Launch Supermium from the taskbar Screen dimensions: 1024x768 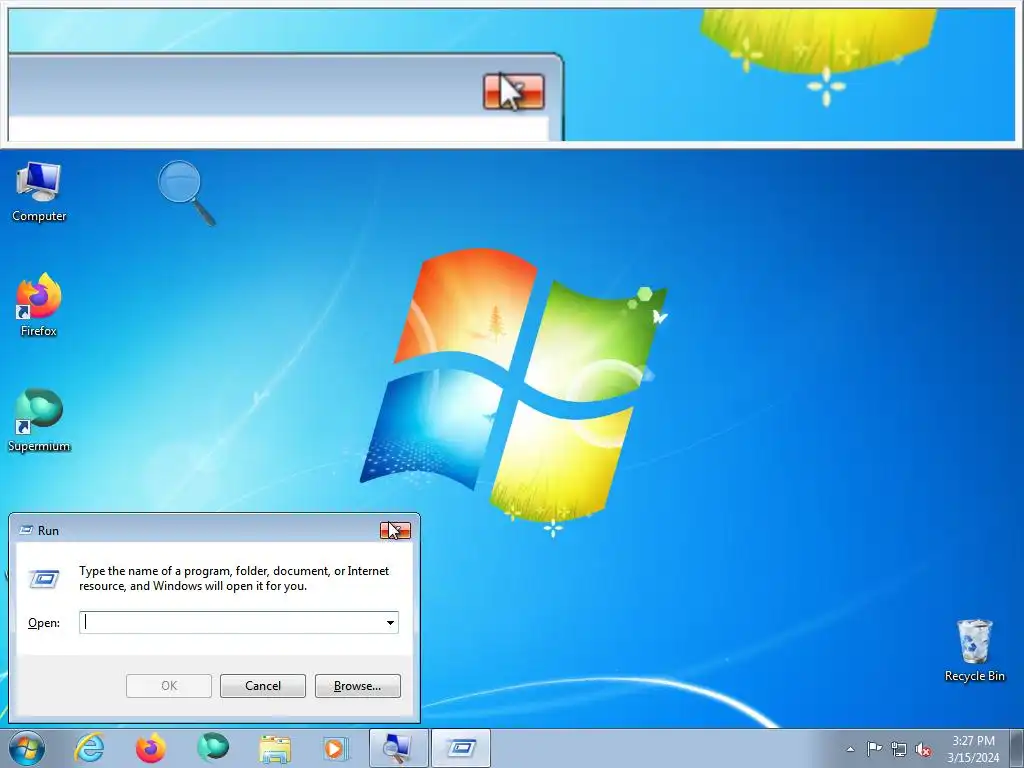pos(213,748)
